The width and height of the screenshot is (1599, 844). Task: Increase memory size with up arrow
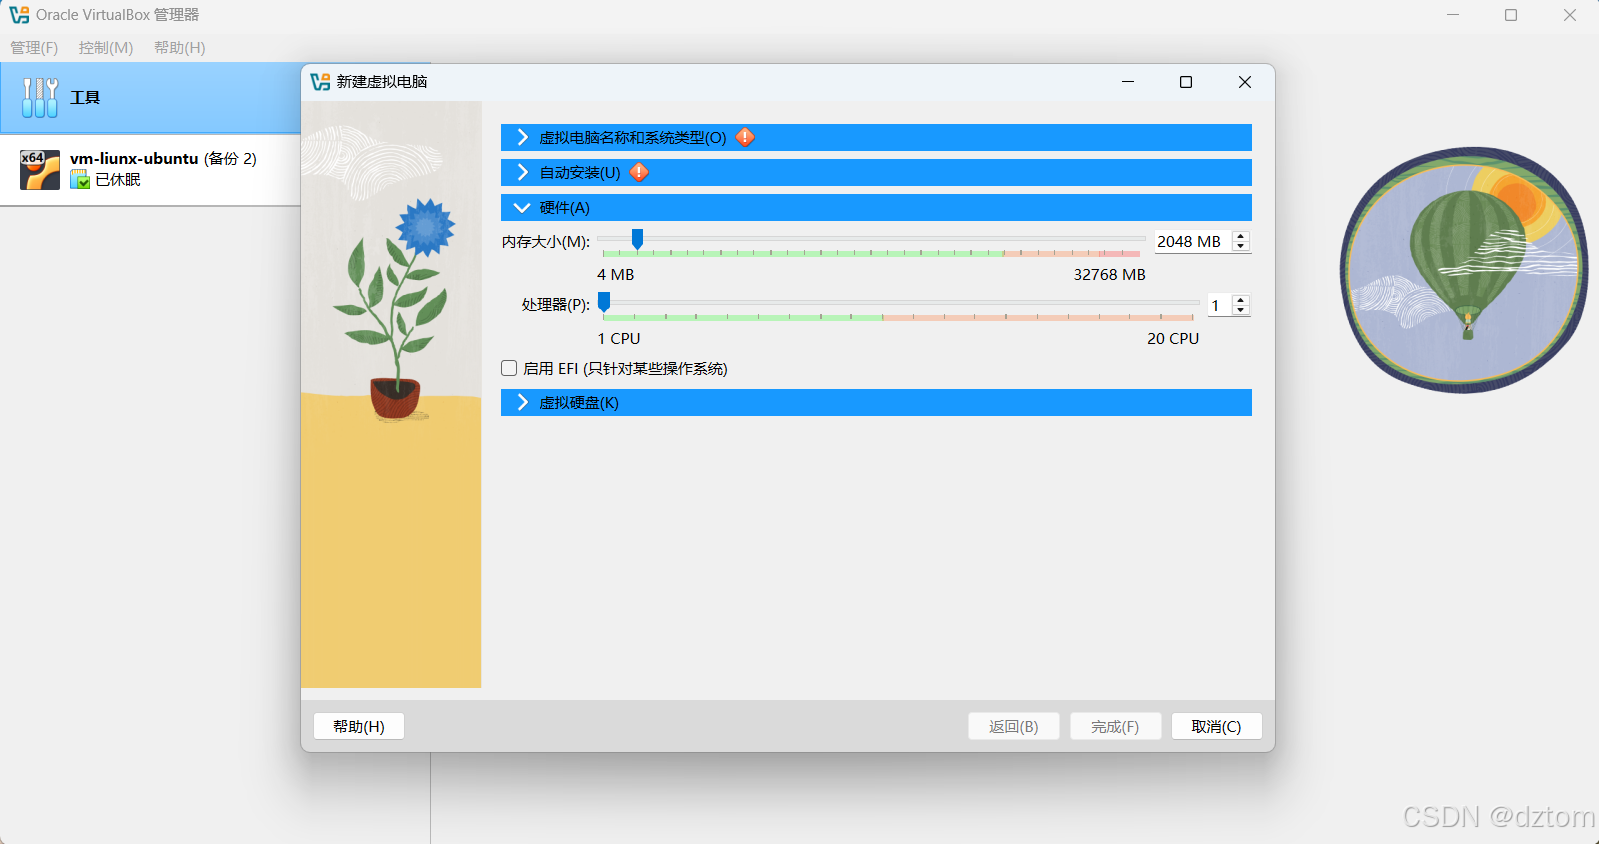1241,237
